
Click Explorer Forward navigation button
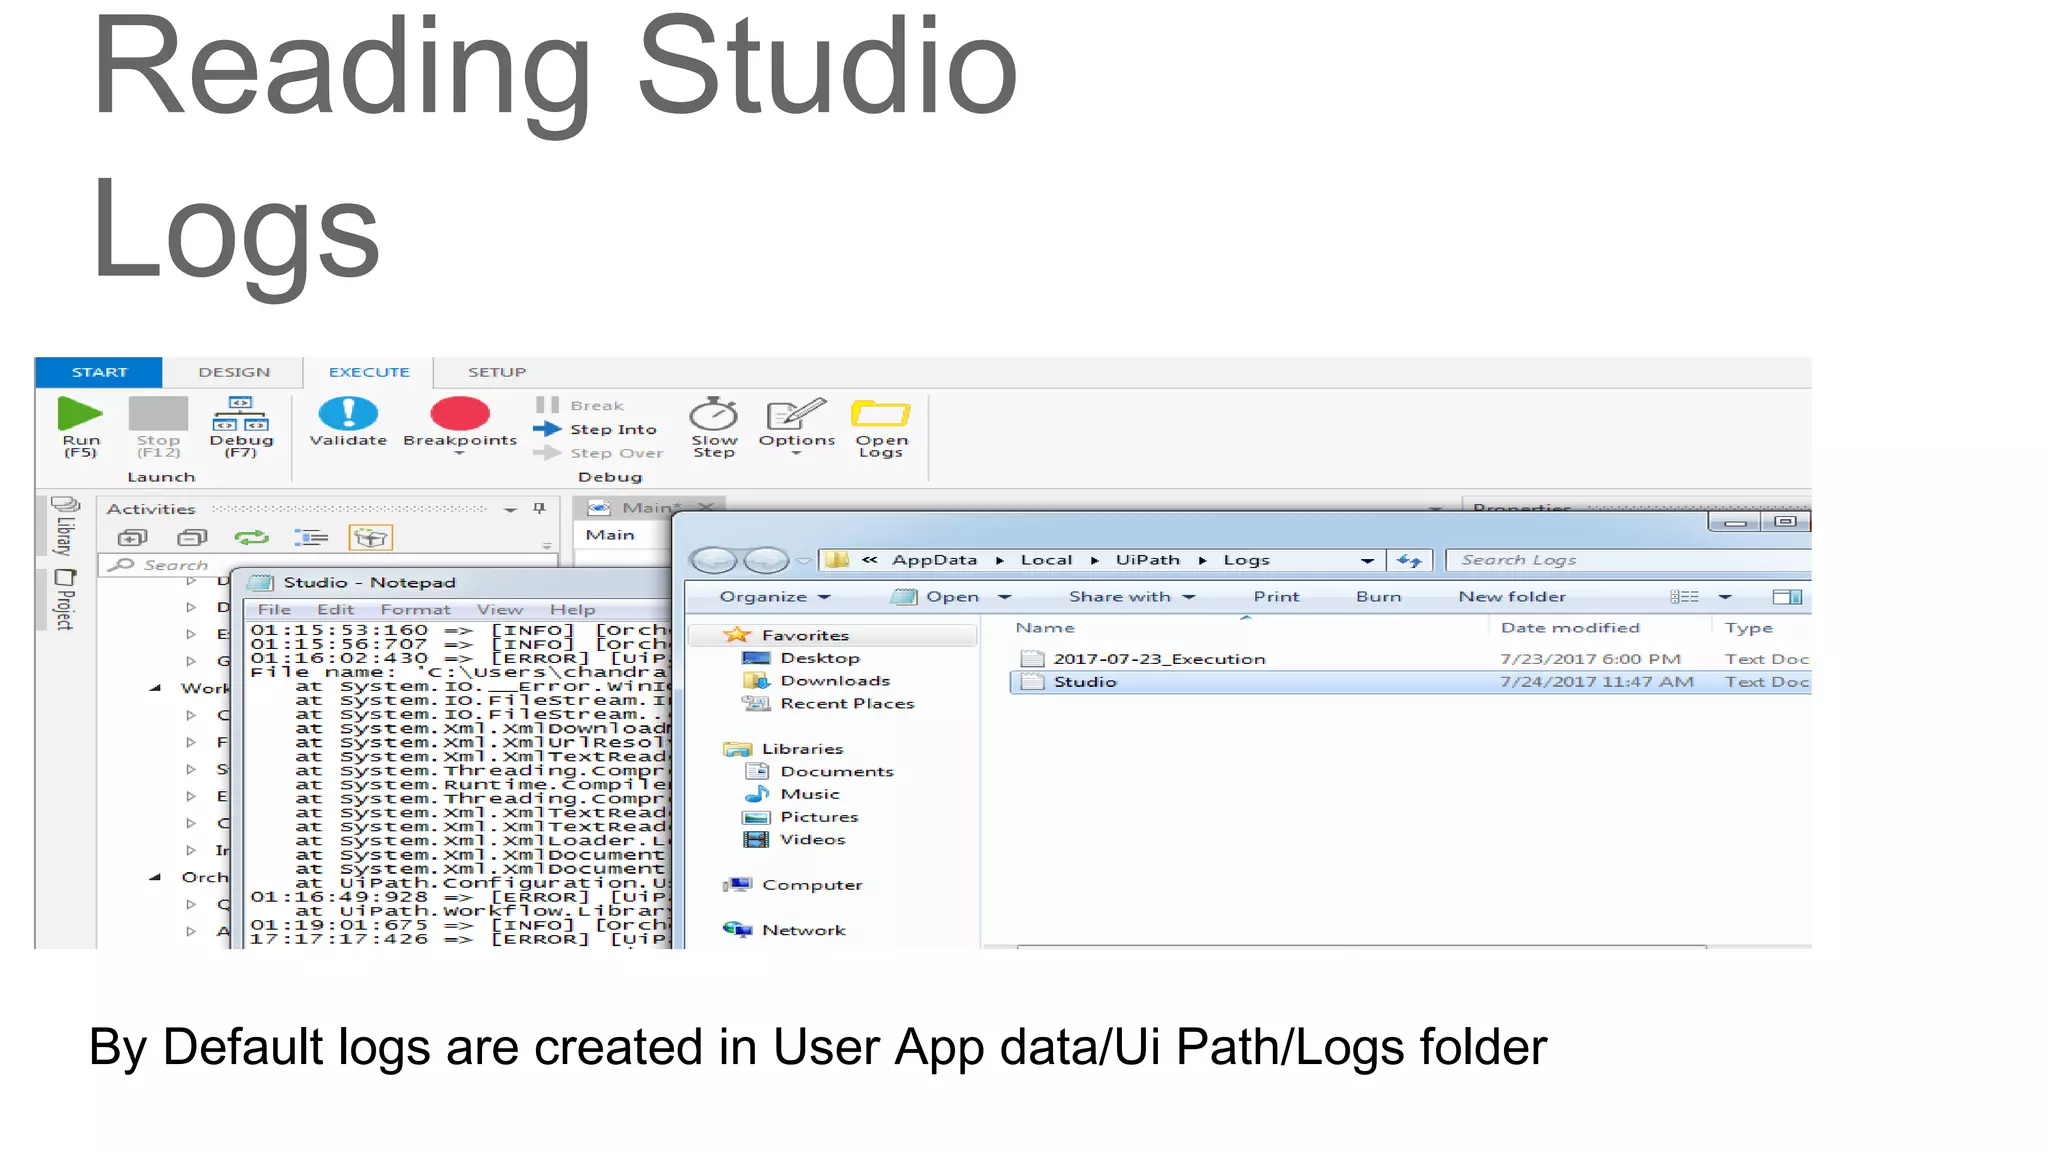point(766,560)
